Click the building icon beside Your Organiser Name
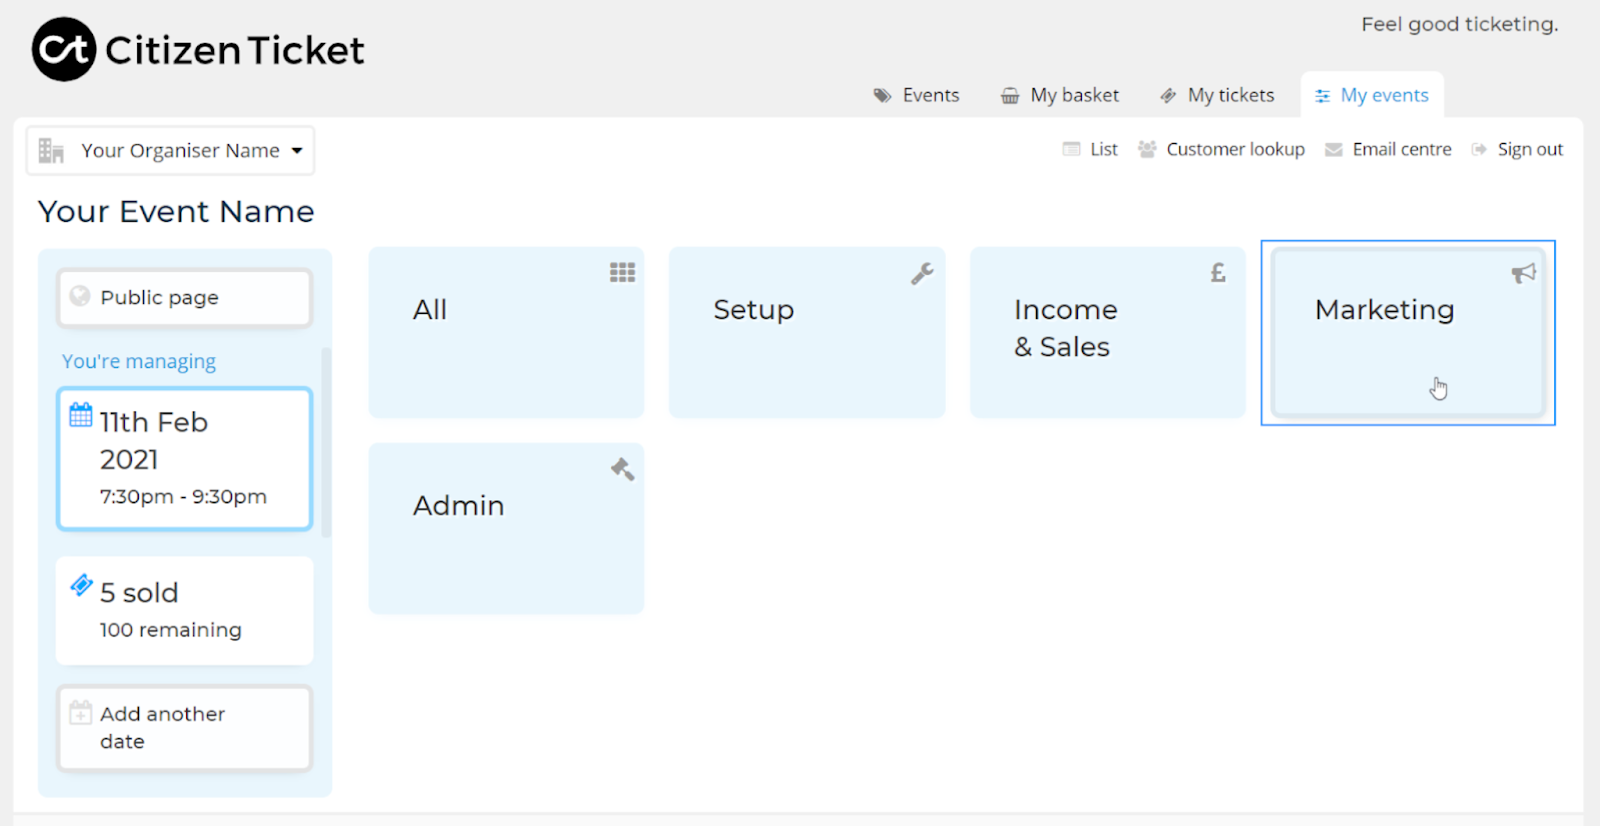 51,151
